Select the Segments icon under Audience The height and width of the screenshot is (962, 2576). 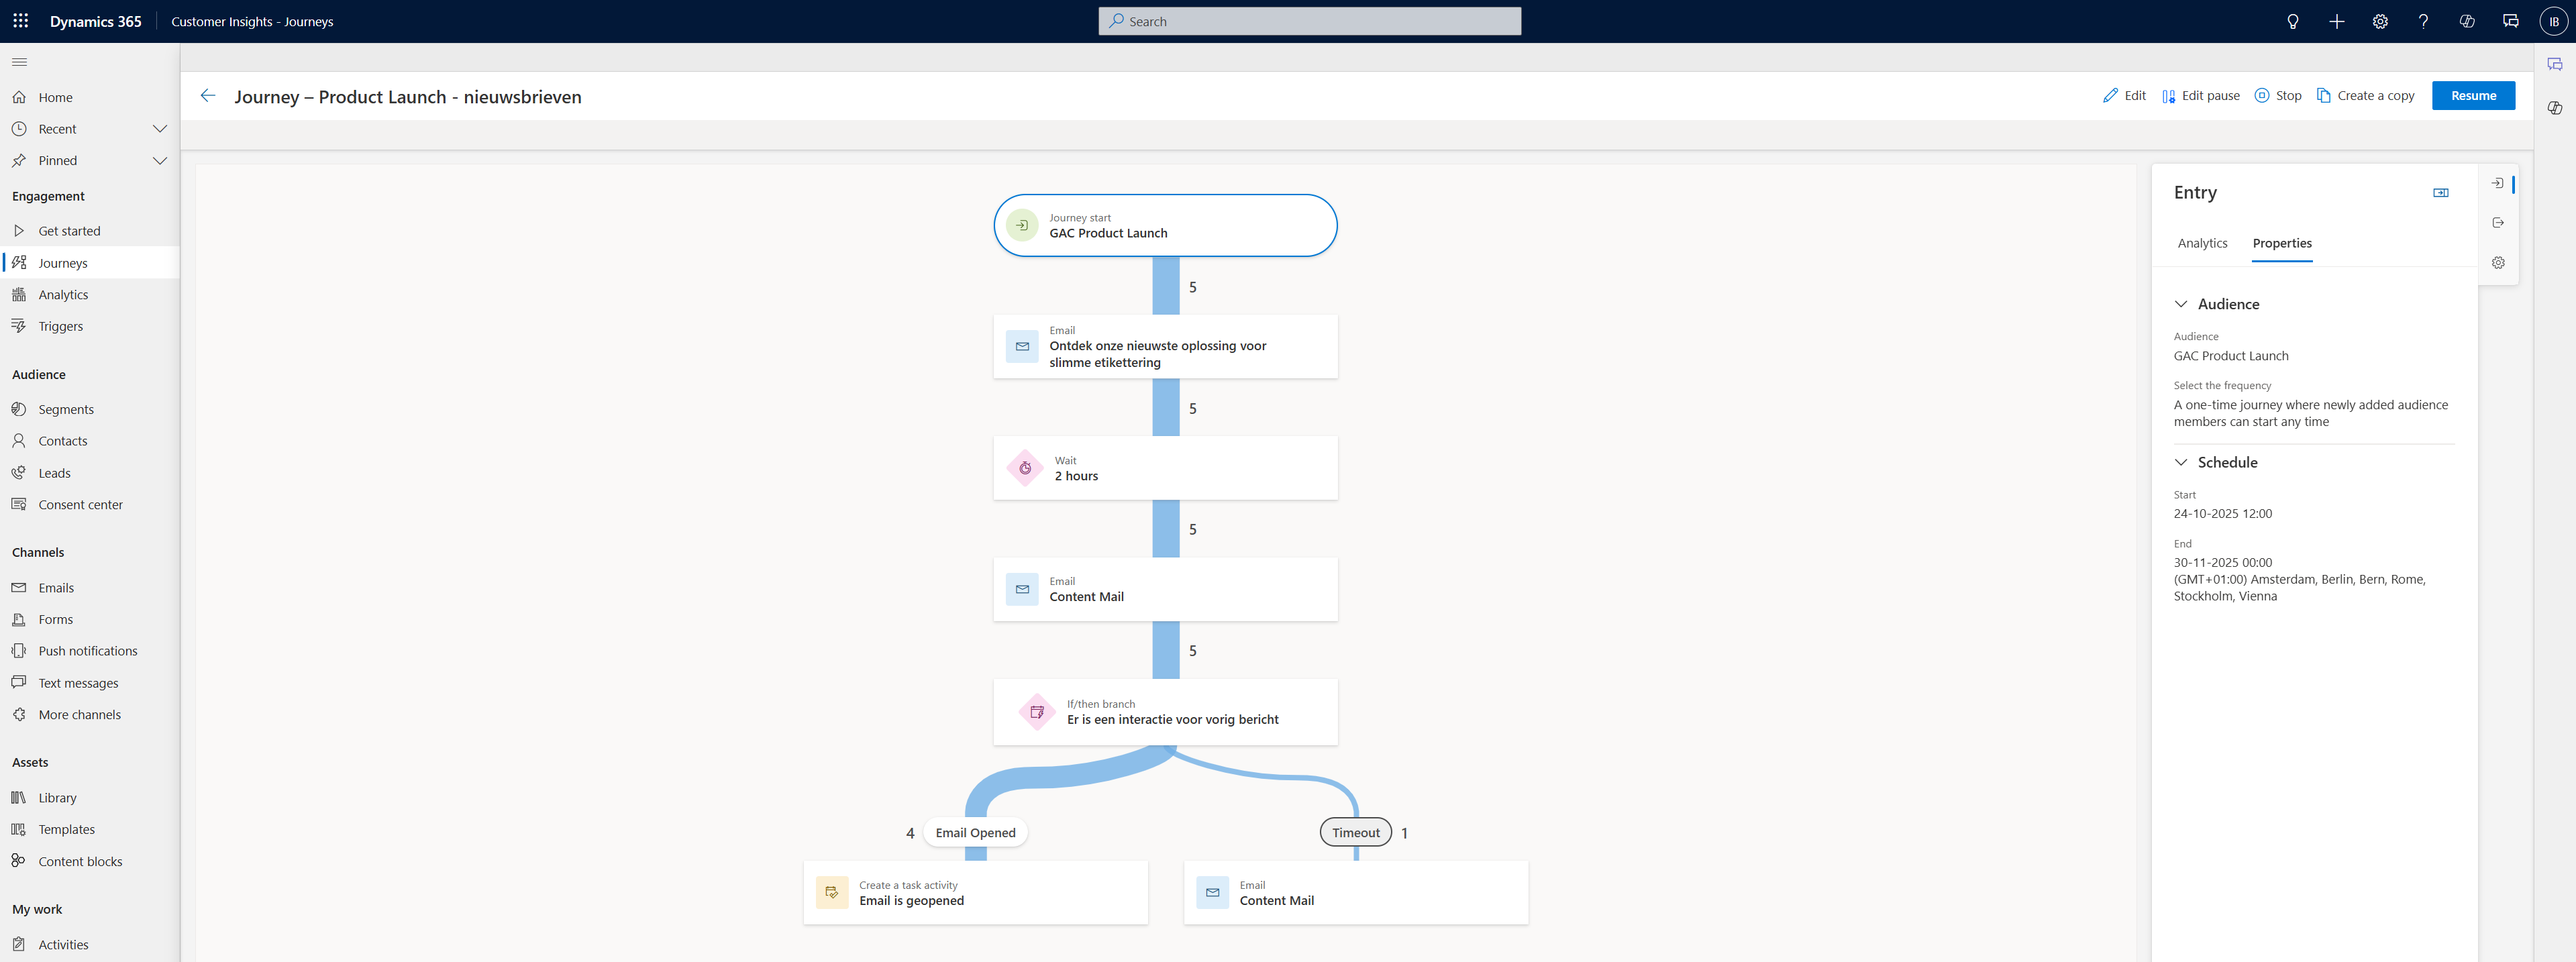pyautogui.click(x=20, y=408)
